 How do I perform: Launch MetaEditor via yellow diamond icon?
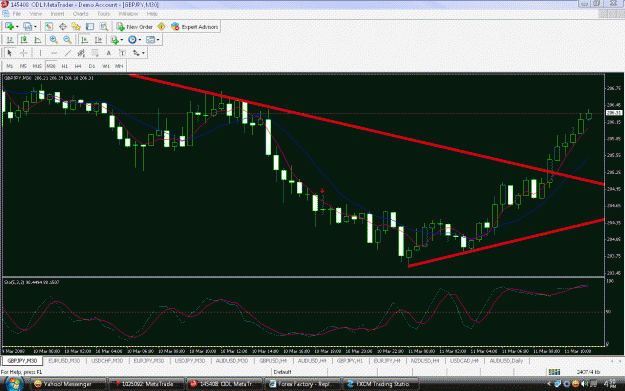[161, 27]
